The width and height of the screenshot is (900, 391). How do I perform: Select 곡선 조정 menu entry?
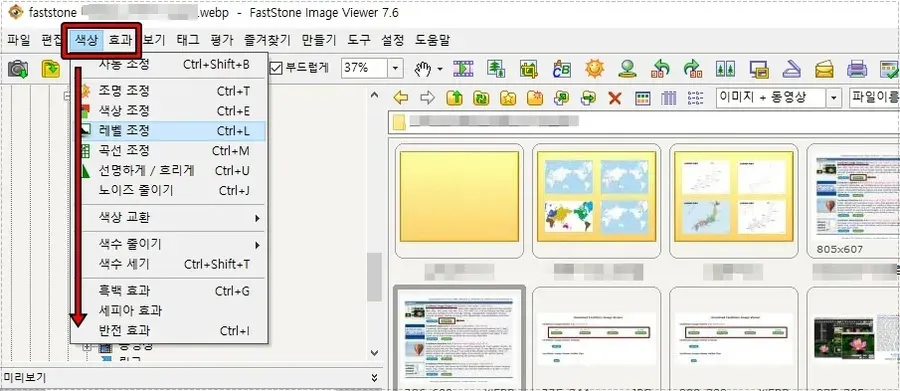click(x=169, y=151)
